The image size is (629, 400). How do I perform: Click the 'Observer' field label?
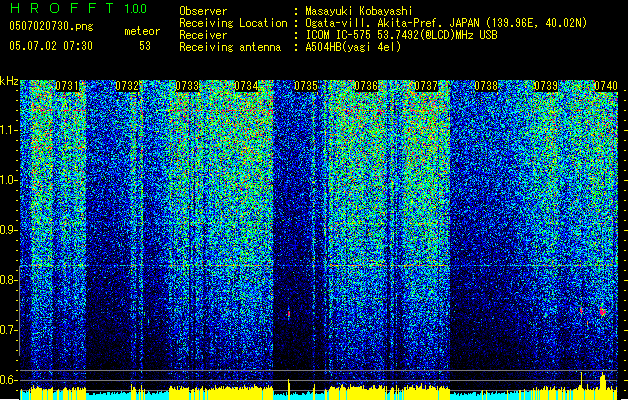click(x=203, y=11)
